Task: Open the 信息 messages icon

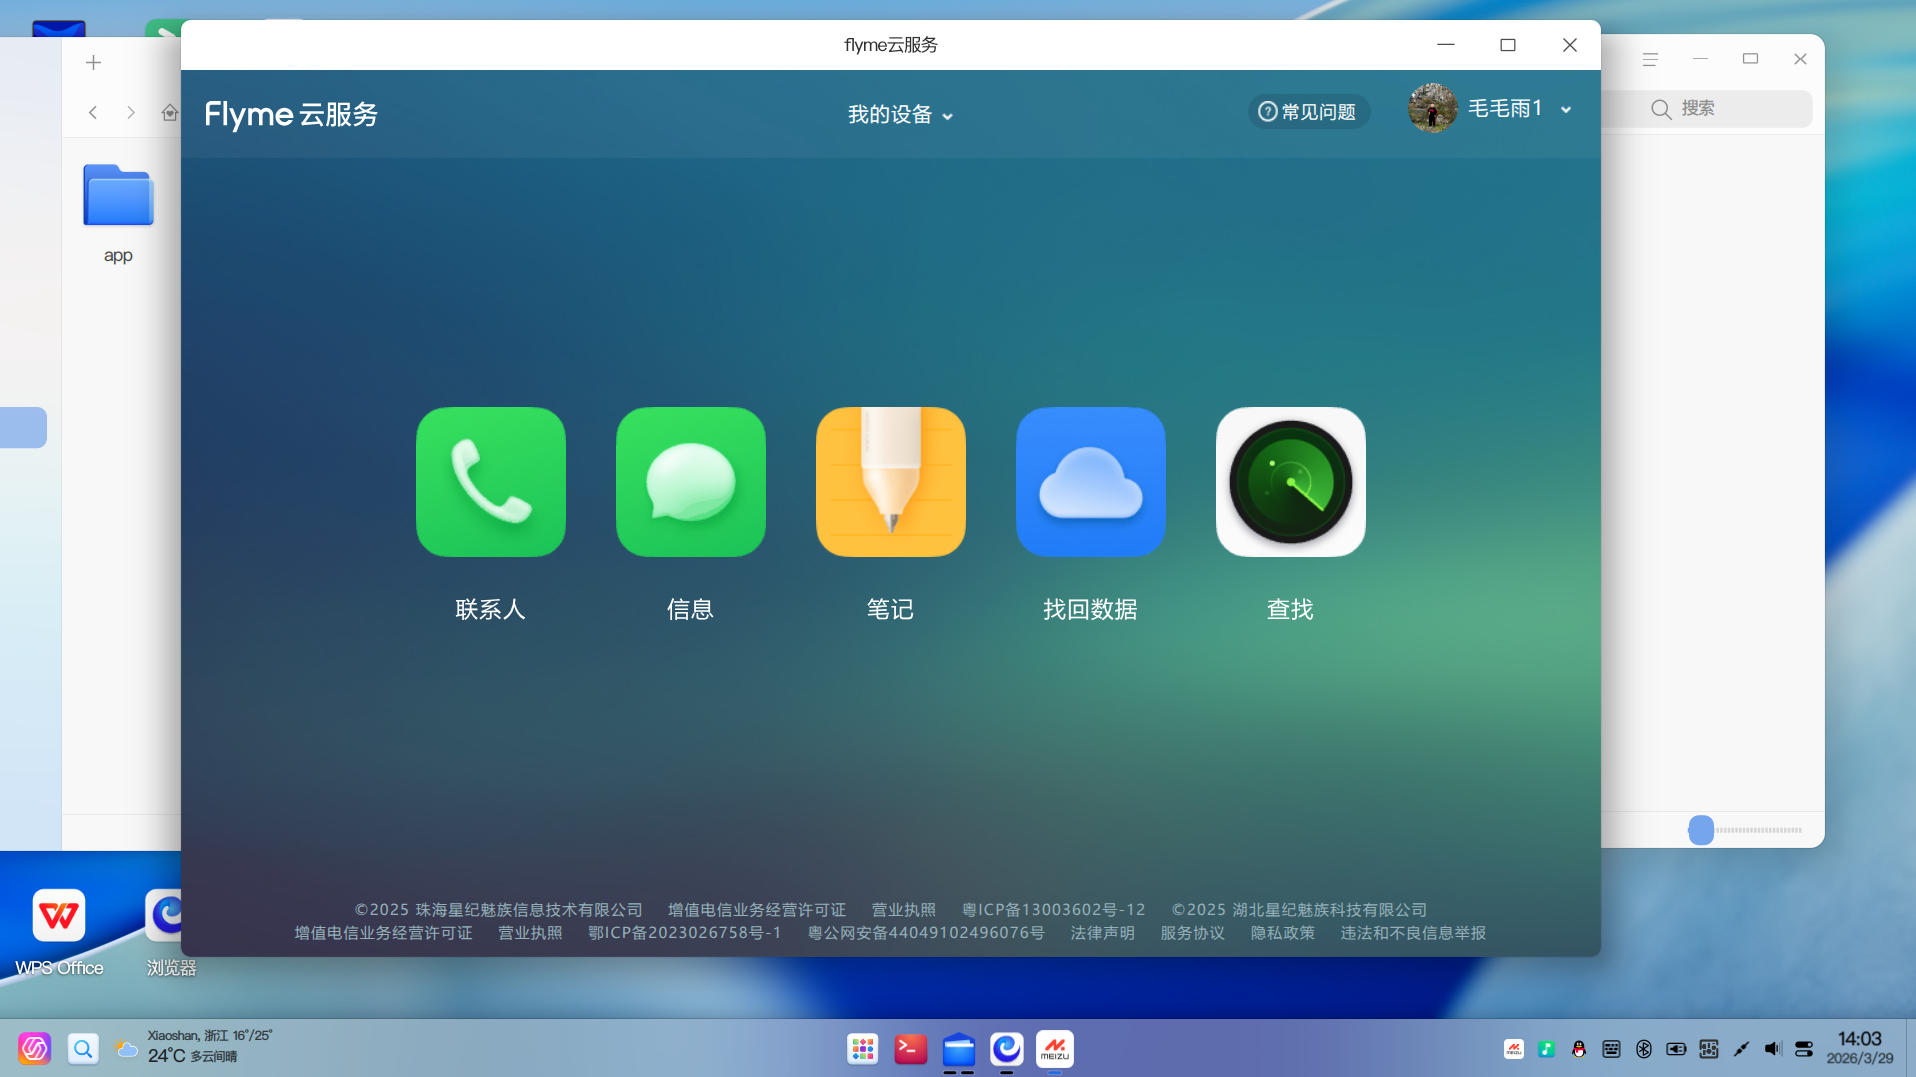Action: 690,482
